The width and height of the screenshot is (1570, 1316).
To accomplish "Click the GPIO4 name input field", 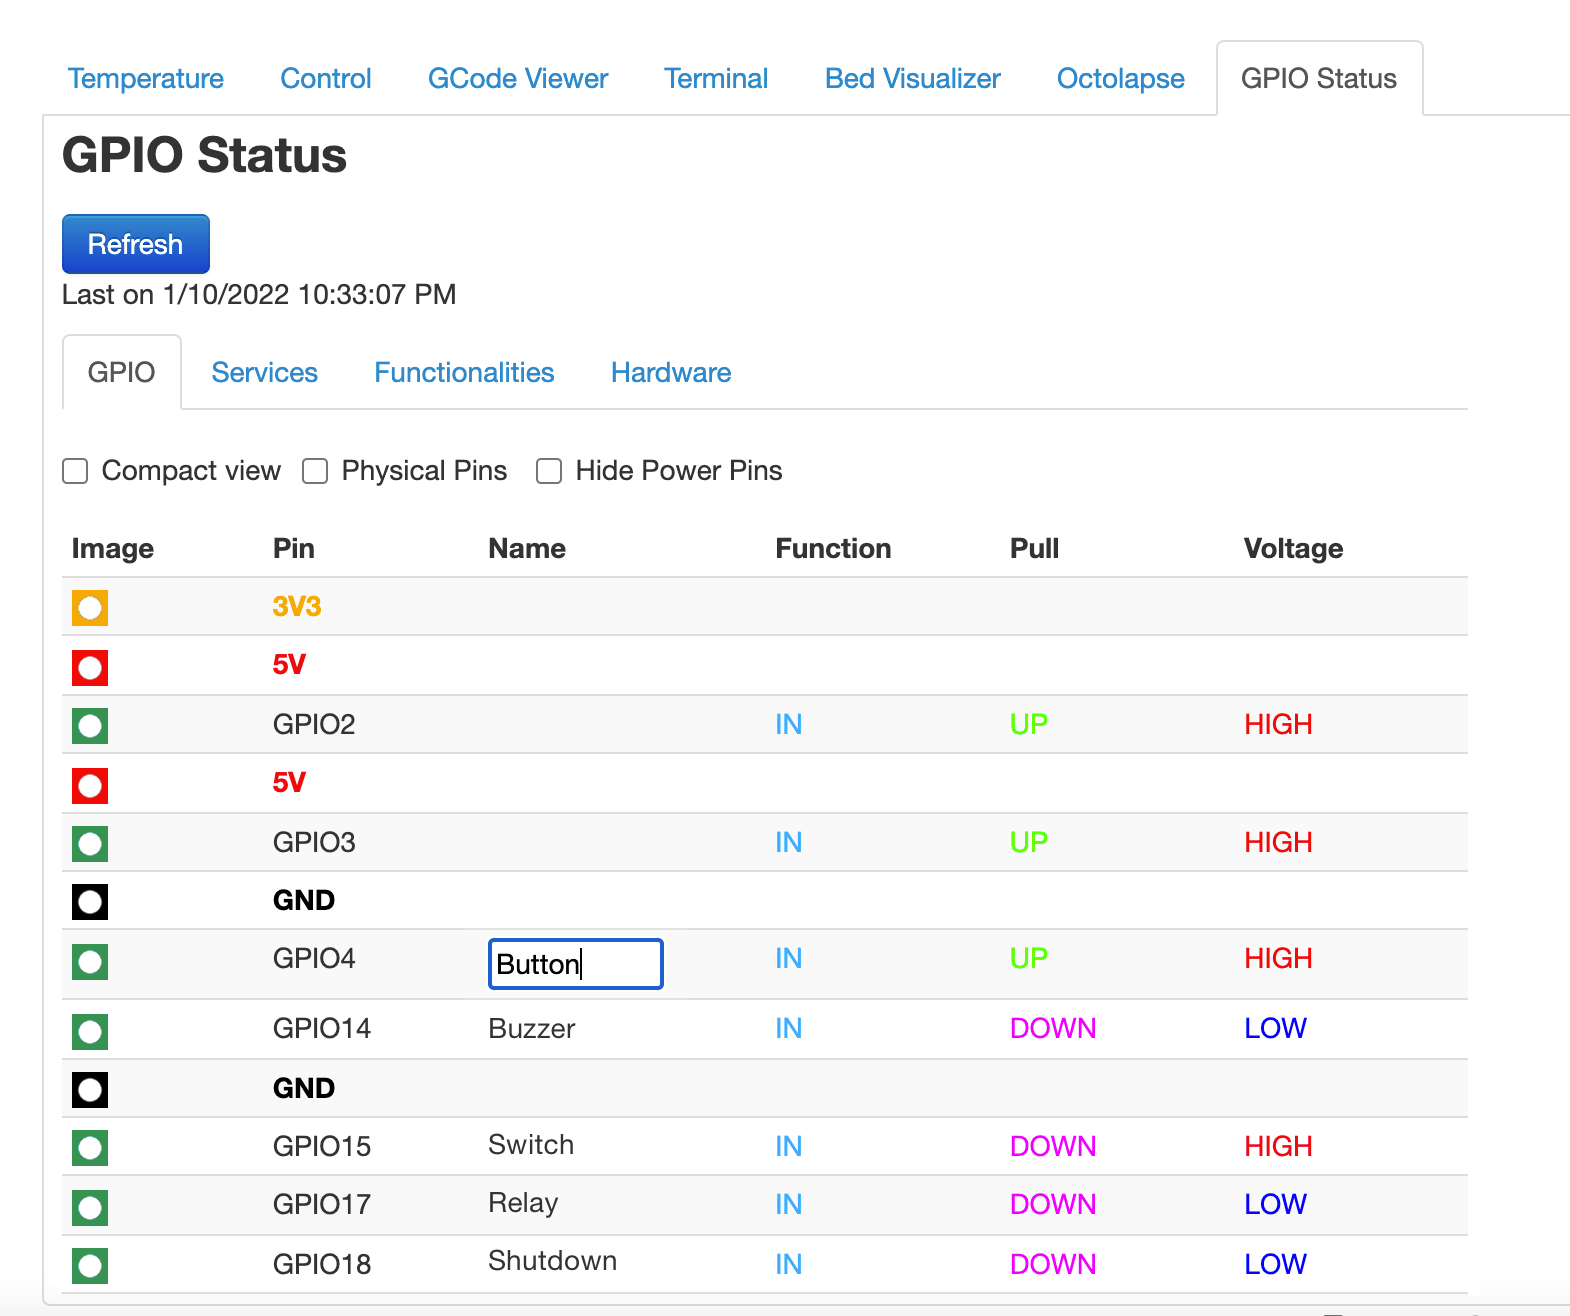I will pyautogui.click(x=576, y=964).
